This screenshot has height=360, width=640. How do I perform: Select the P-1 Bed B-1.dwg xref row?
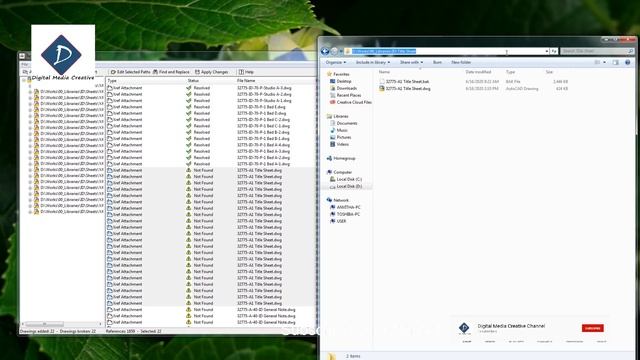click(x=211, y=138)
